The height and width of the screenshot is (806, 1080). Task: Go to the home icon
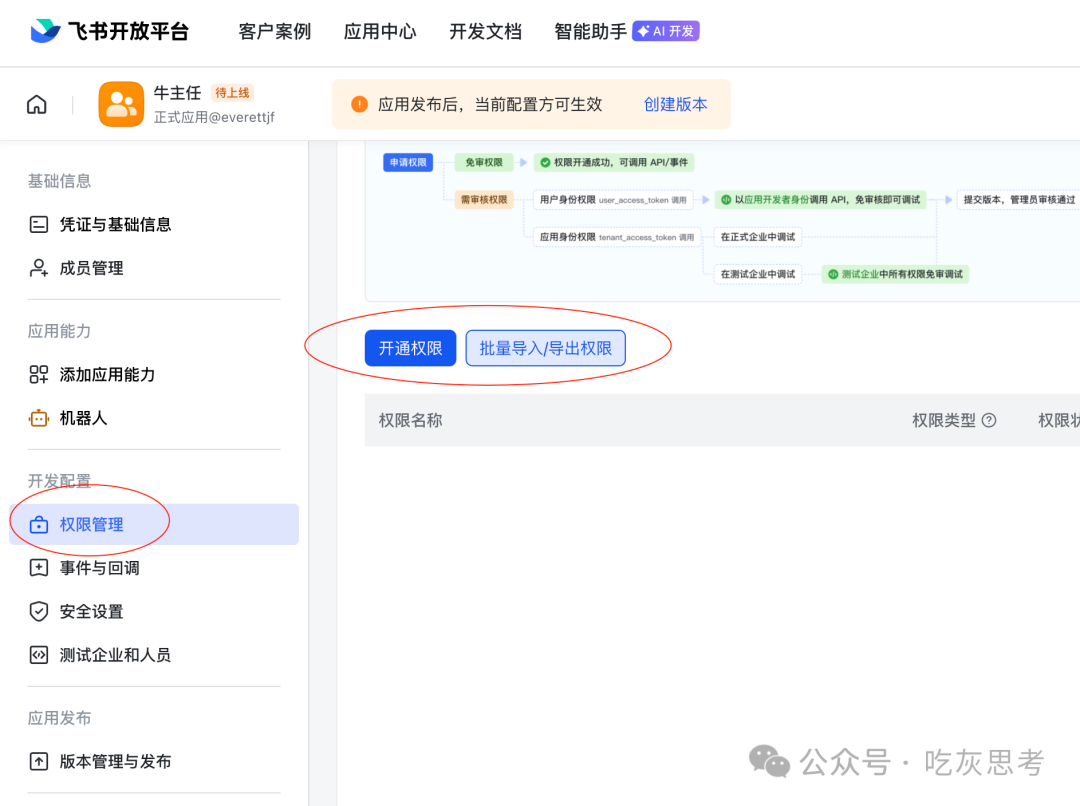click(x=37, y=105)
